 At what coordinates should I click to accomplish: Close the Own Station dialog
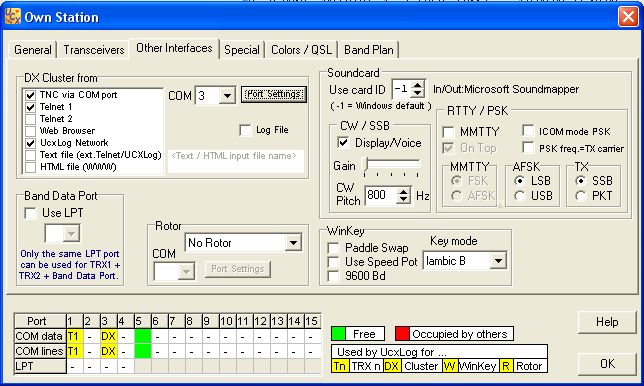pyautogui.click(x=628, y=17)
